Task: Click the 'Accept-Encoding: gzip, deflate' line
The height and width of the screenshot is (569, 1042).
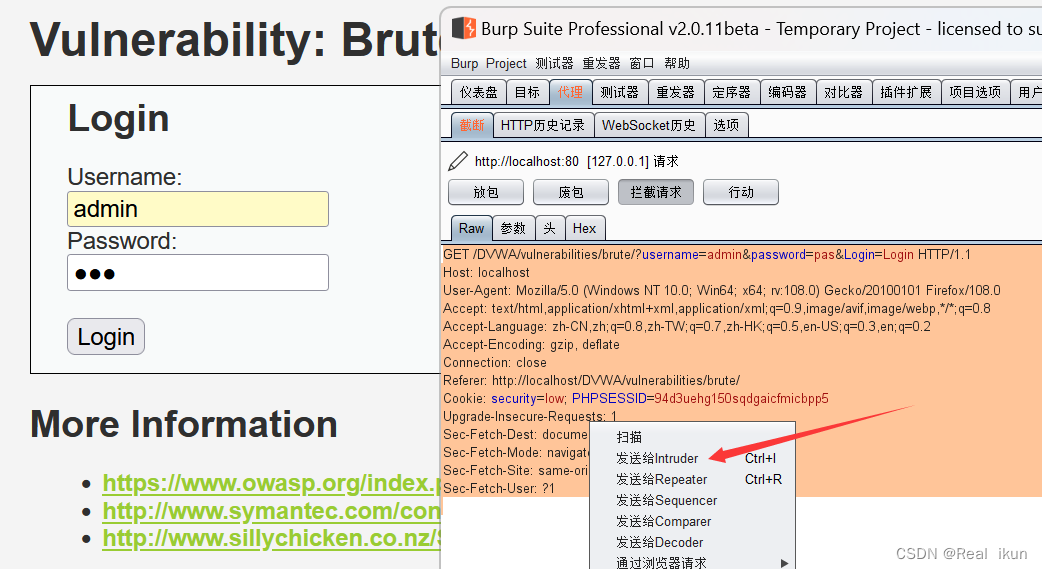Action: point(531,344)
